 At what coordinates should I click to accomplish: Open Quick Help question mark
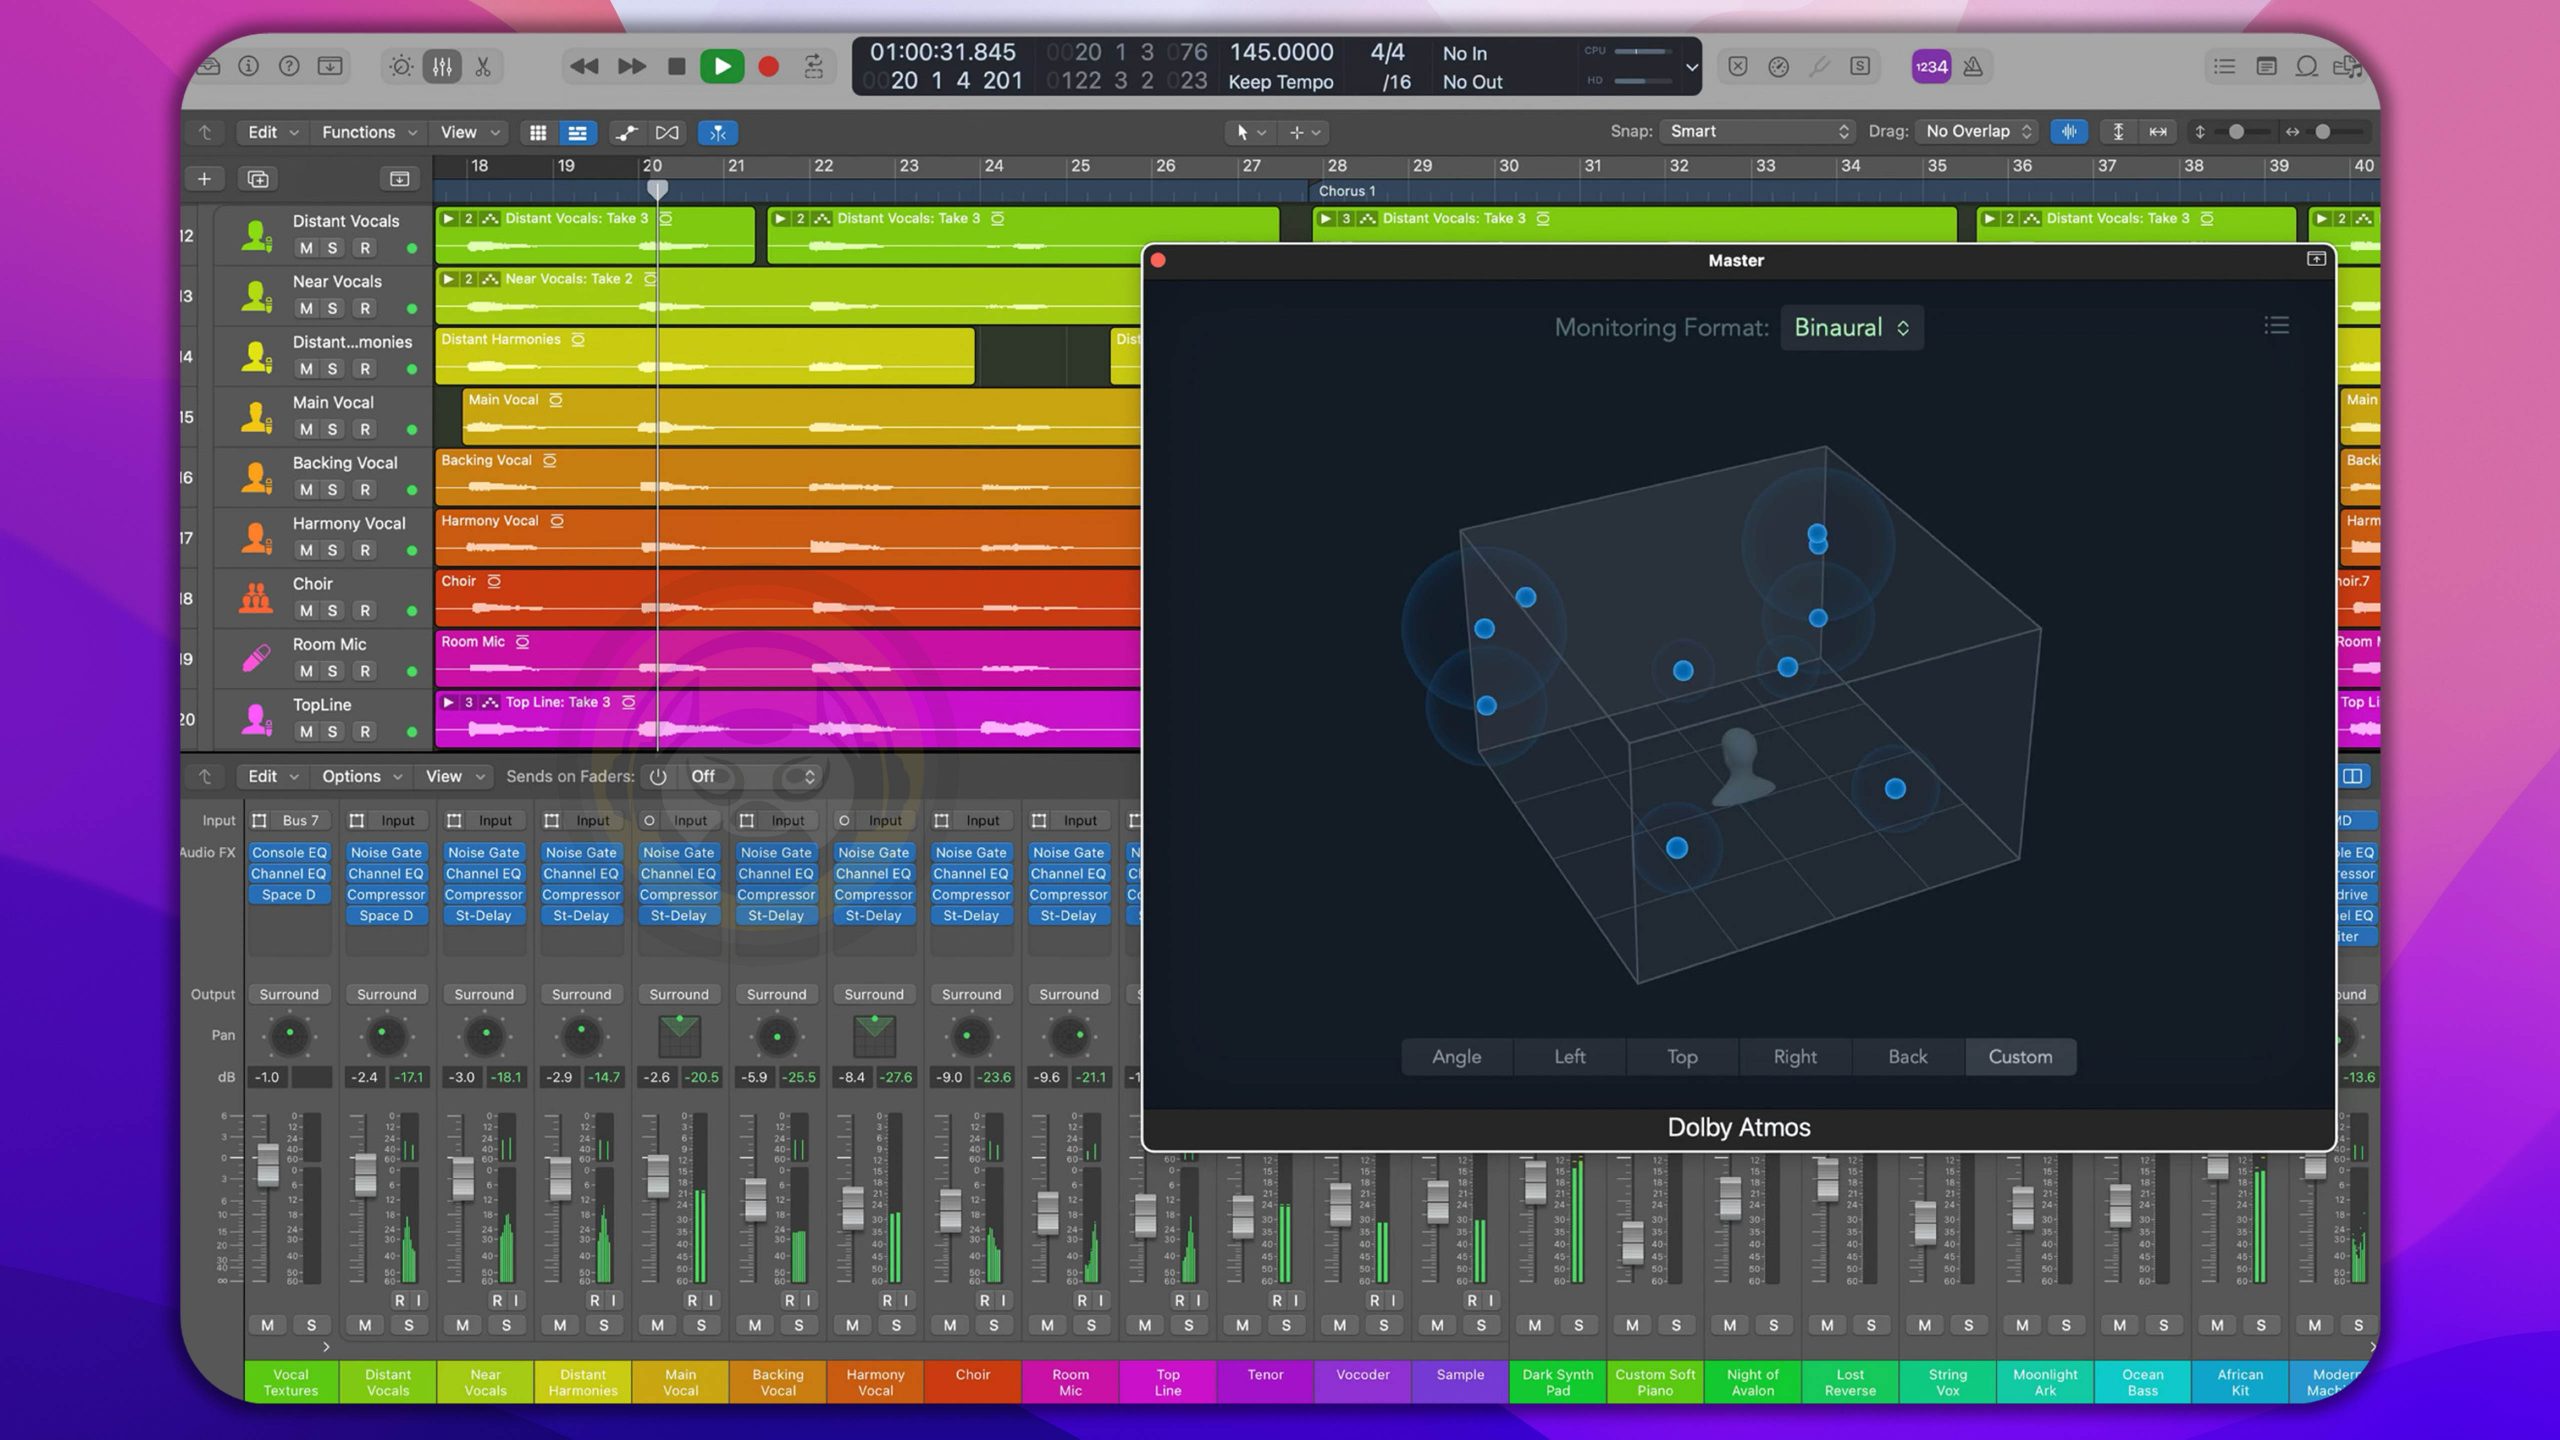click(x=289, y=67)
